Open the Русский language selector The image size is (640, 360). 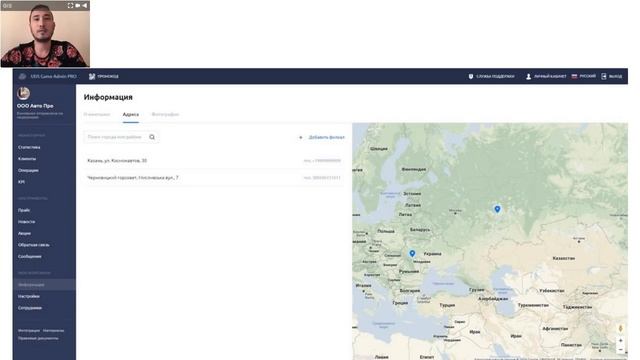coord(587,76)
